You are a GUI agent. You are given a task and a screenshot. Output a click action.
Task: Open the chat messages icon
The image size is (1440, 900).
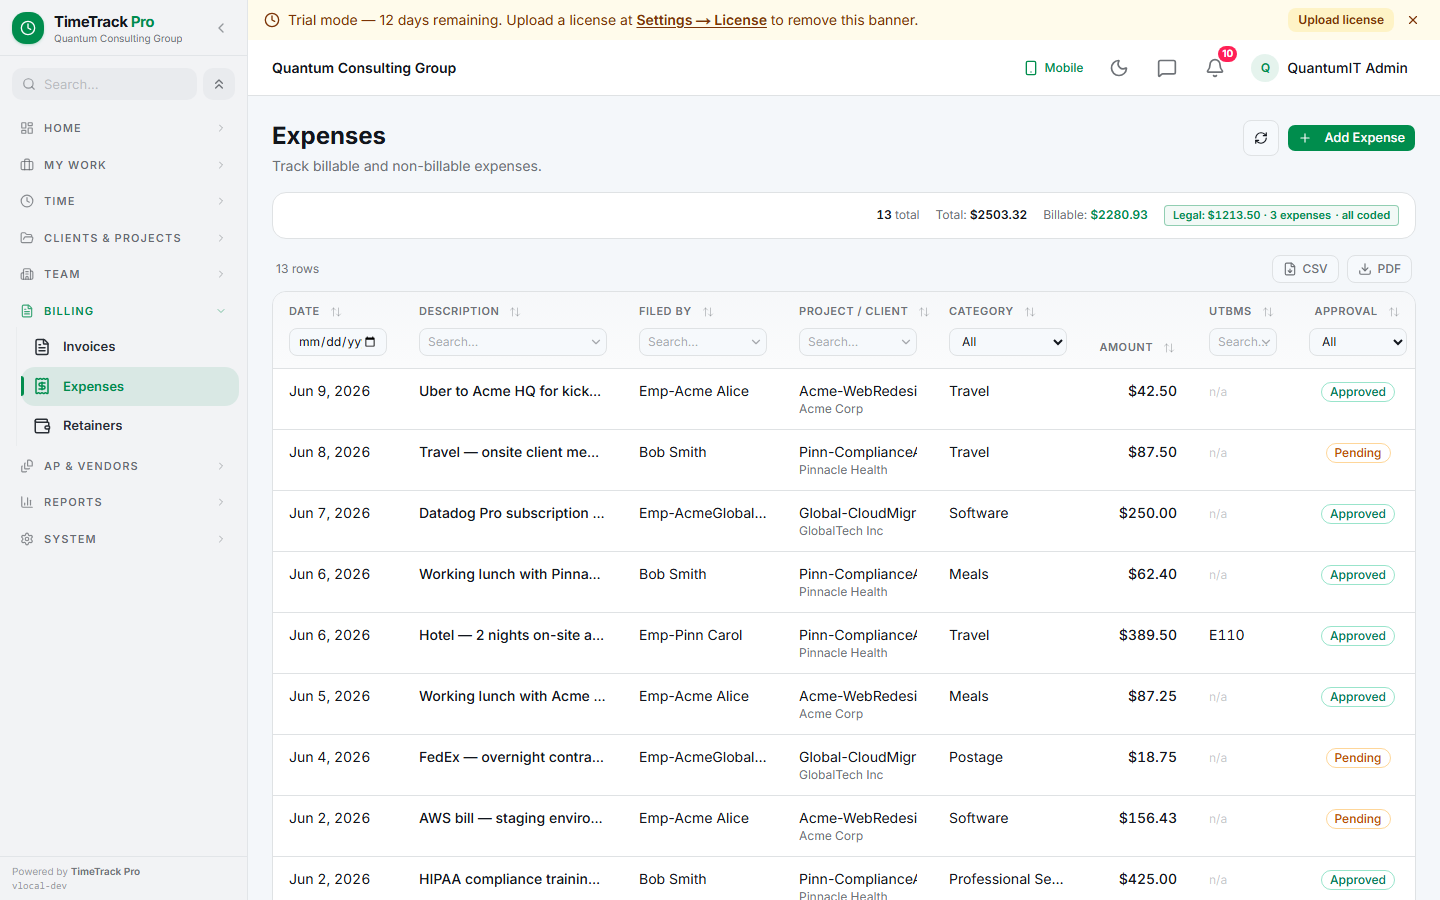1166,68
